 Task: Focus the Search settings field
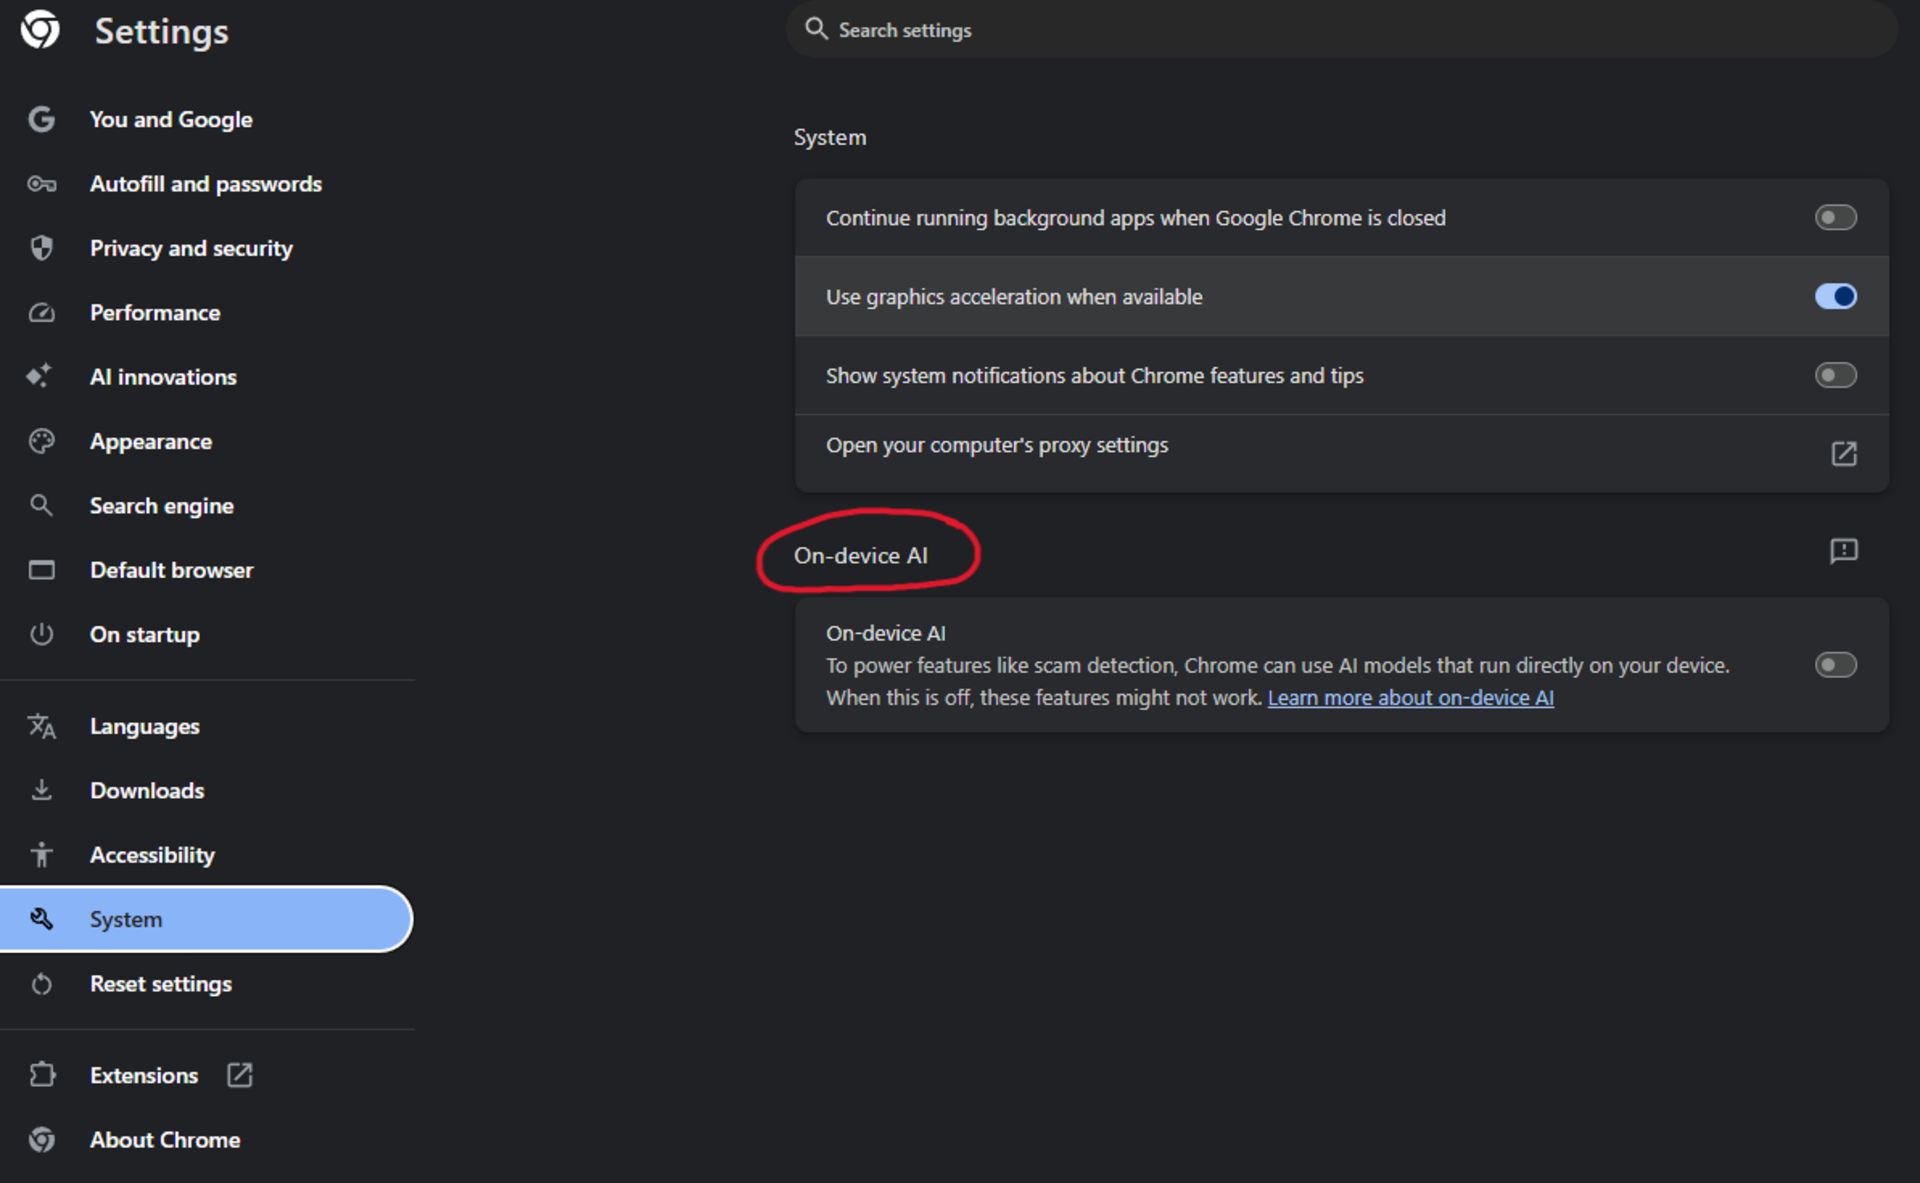pos(1341,29)
